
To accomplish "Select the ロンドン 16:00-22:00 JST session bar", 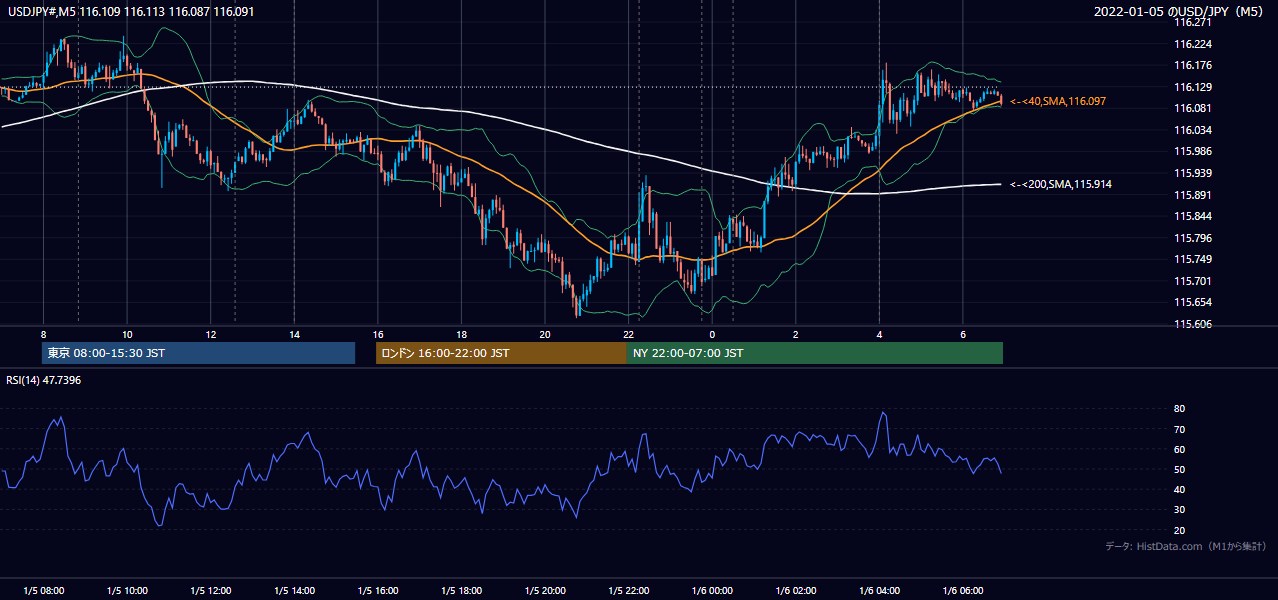I will tap(501, 353).
